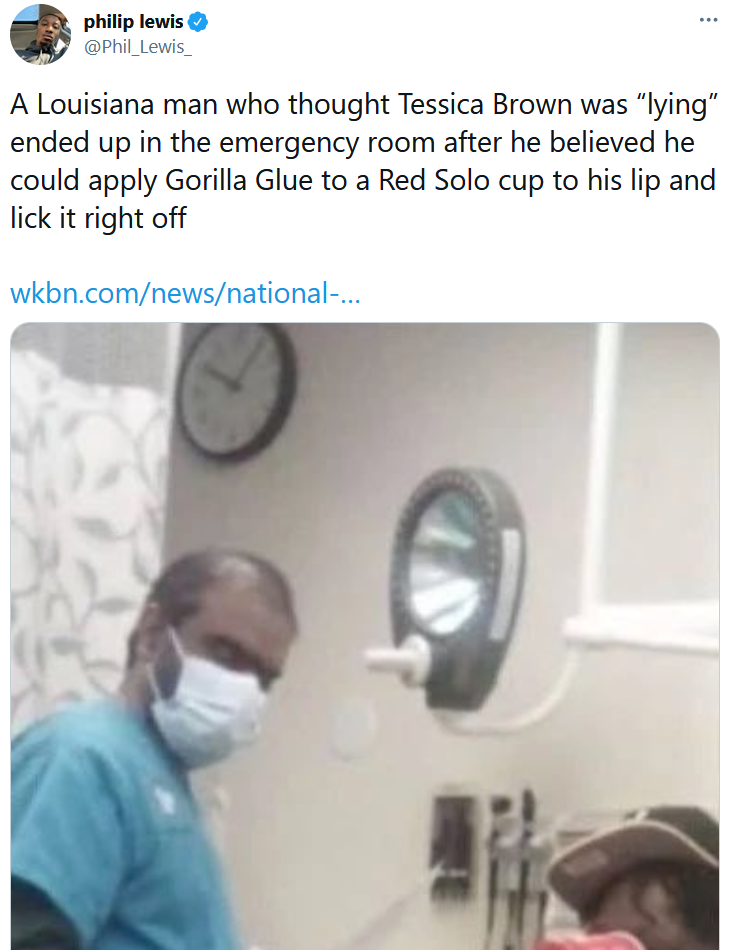This screenshot has width=734, height=950.
Task: Click the words "lick it right off"
Action: click(98, 218)
